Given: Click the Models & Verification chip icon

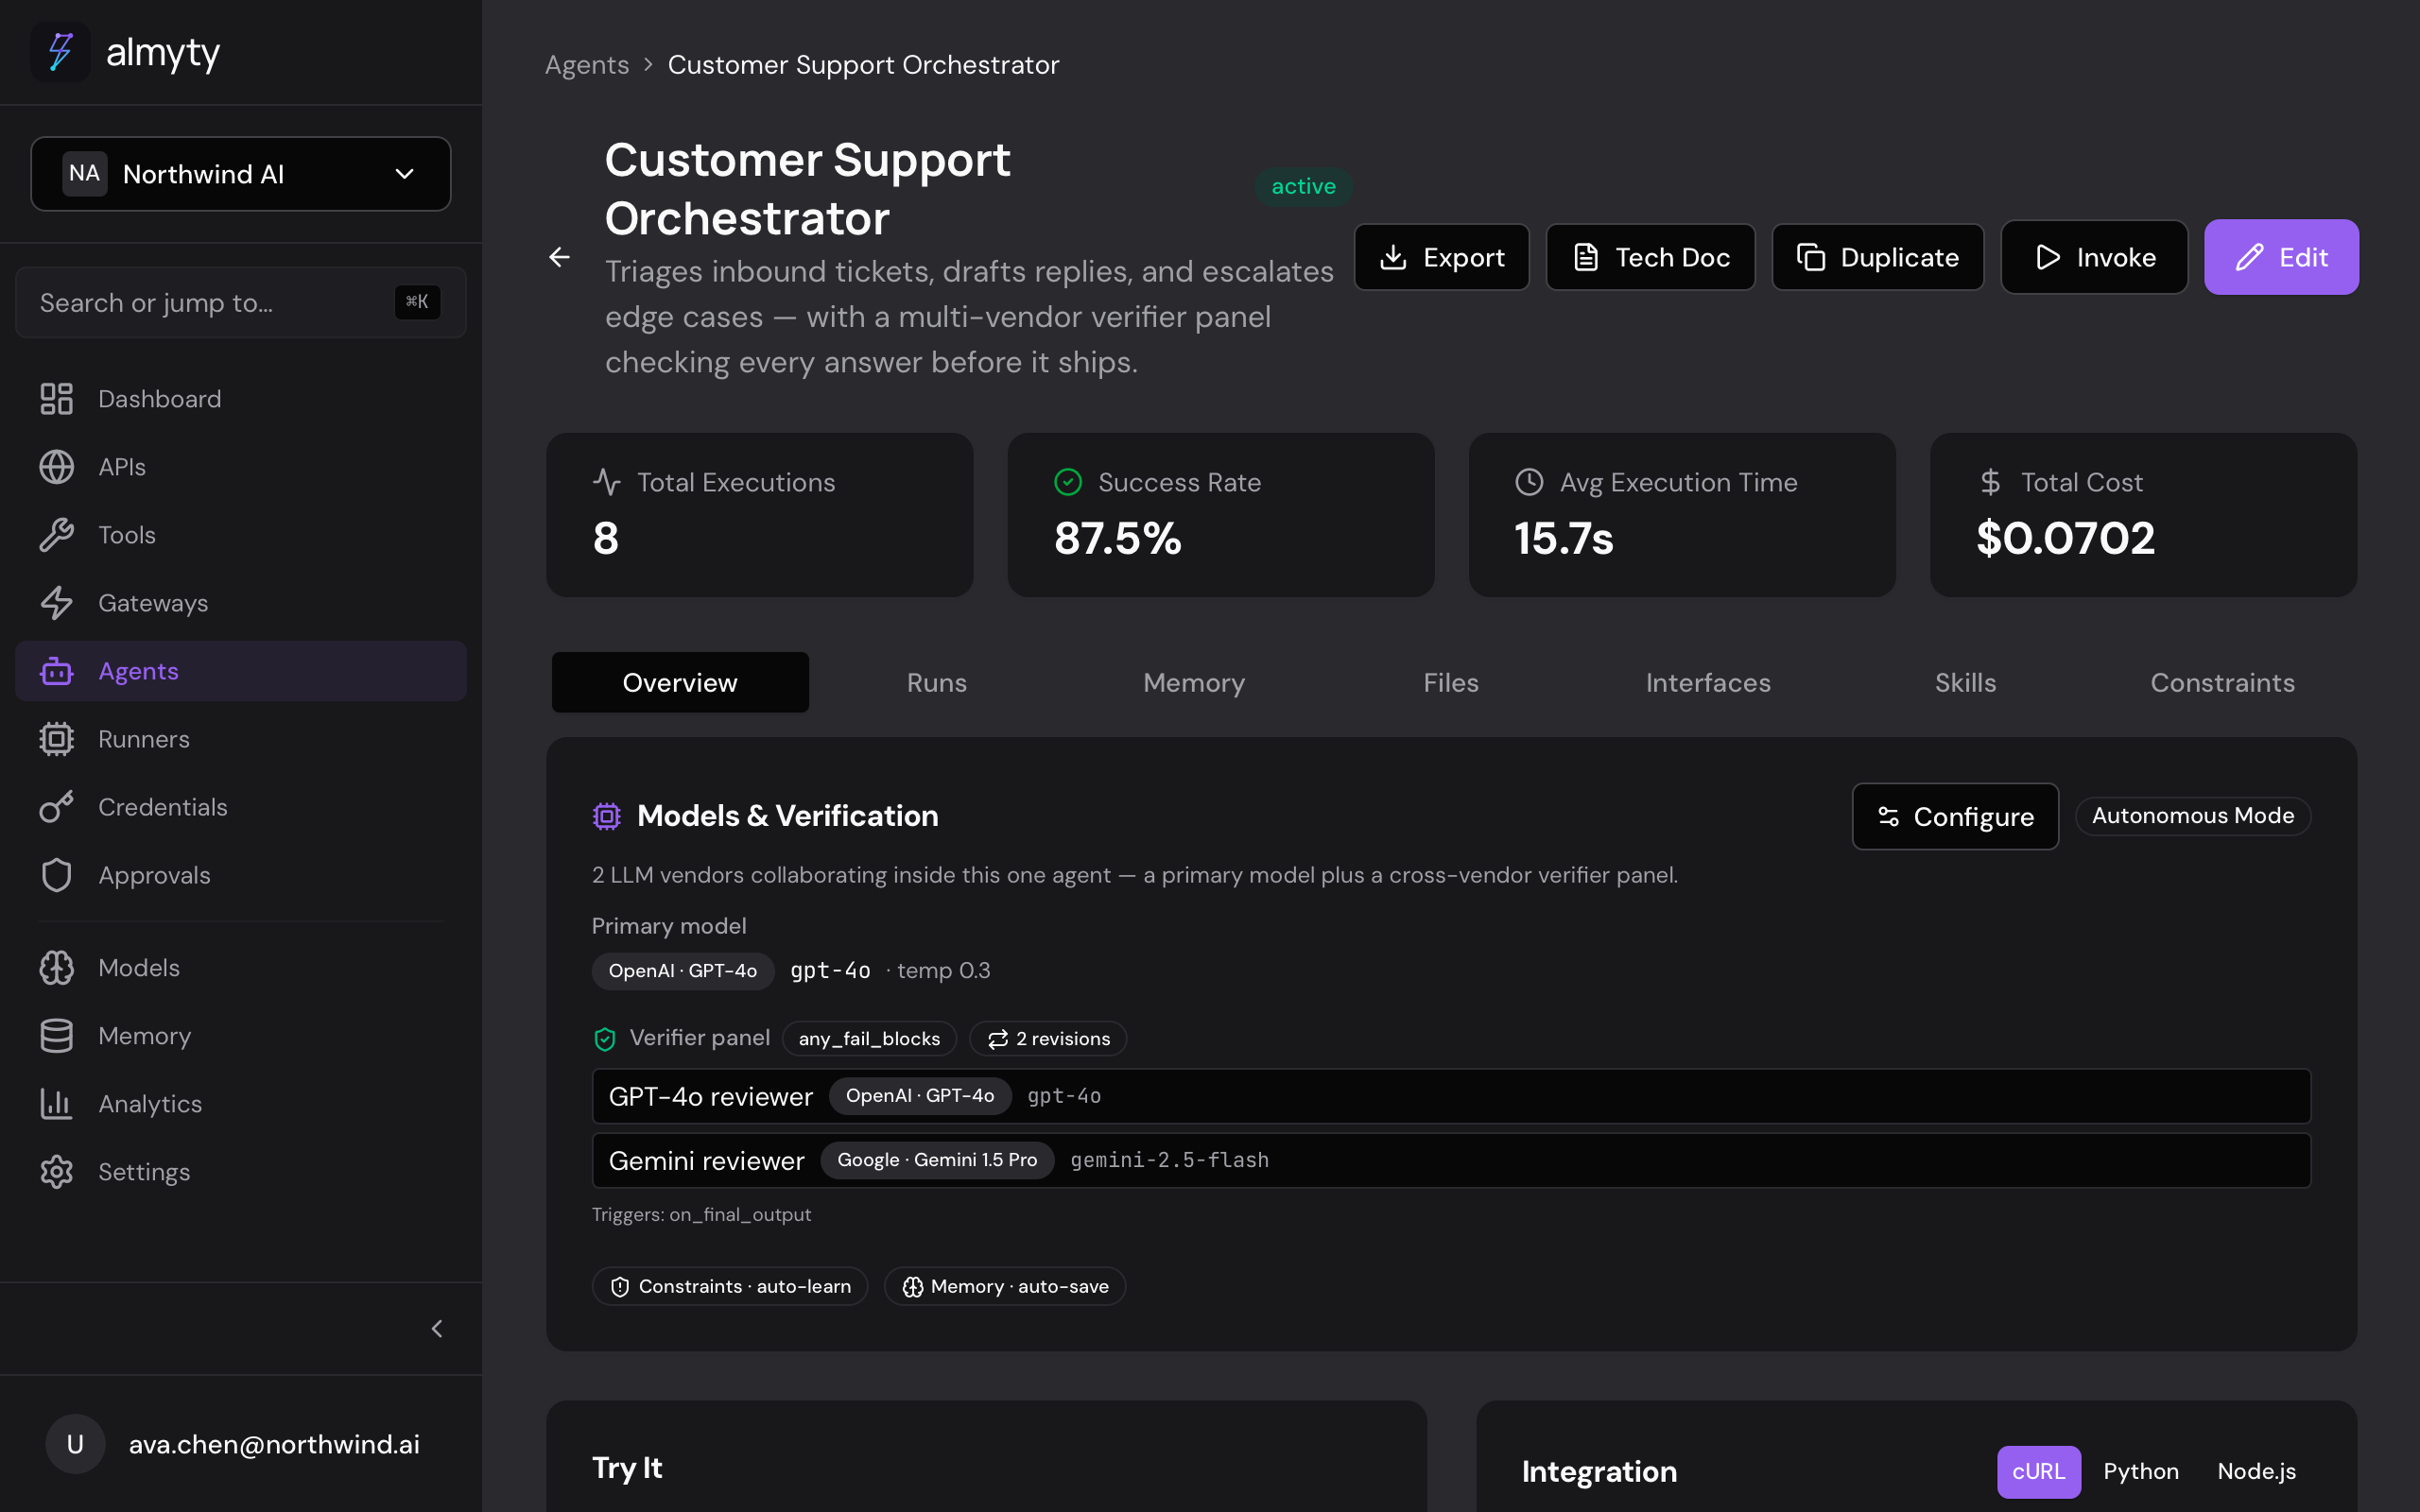Looking at the screenshot, I should click(x=606, y=816).
